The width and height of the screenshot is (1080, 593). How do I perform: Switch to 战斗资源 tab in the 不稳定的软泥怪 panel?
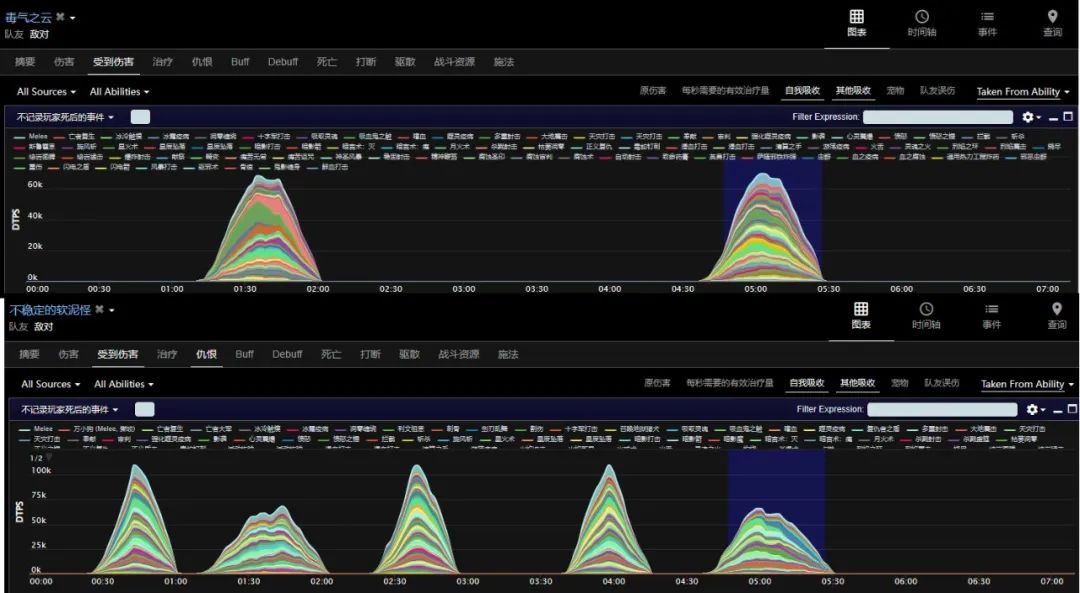pos(459,354)
